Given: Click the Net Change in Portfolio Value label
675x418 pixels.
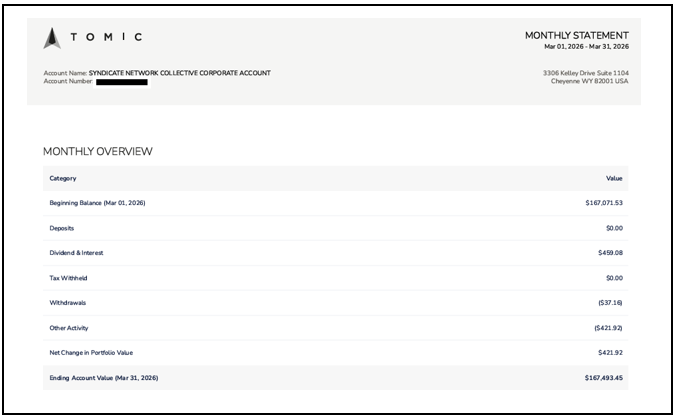Looking at the screenshot, I should [91, 353].
